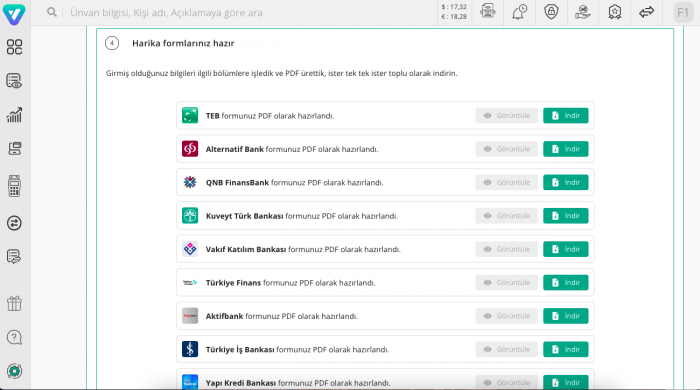Open the support lifebuoy icon in sidebar
The height and width of the screenshot is (390, 700).
(14, 371)
